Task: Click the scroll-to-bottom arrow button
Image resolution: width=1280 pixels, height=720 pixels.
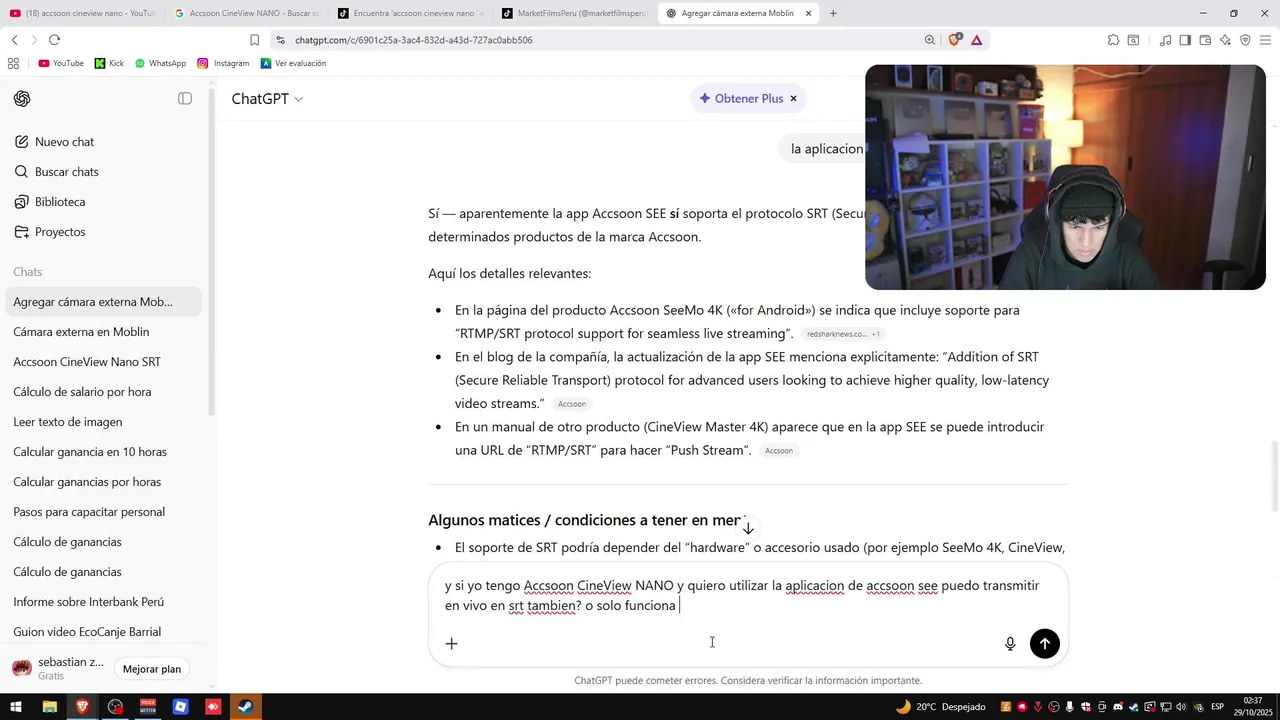Action: [748, 528]
